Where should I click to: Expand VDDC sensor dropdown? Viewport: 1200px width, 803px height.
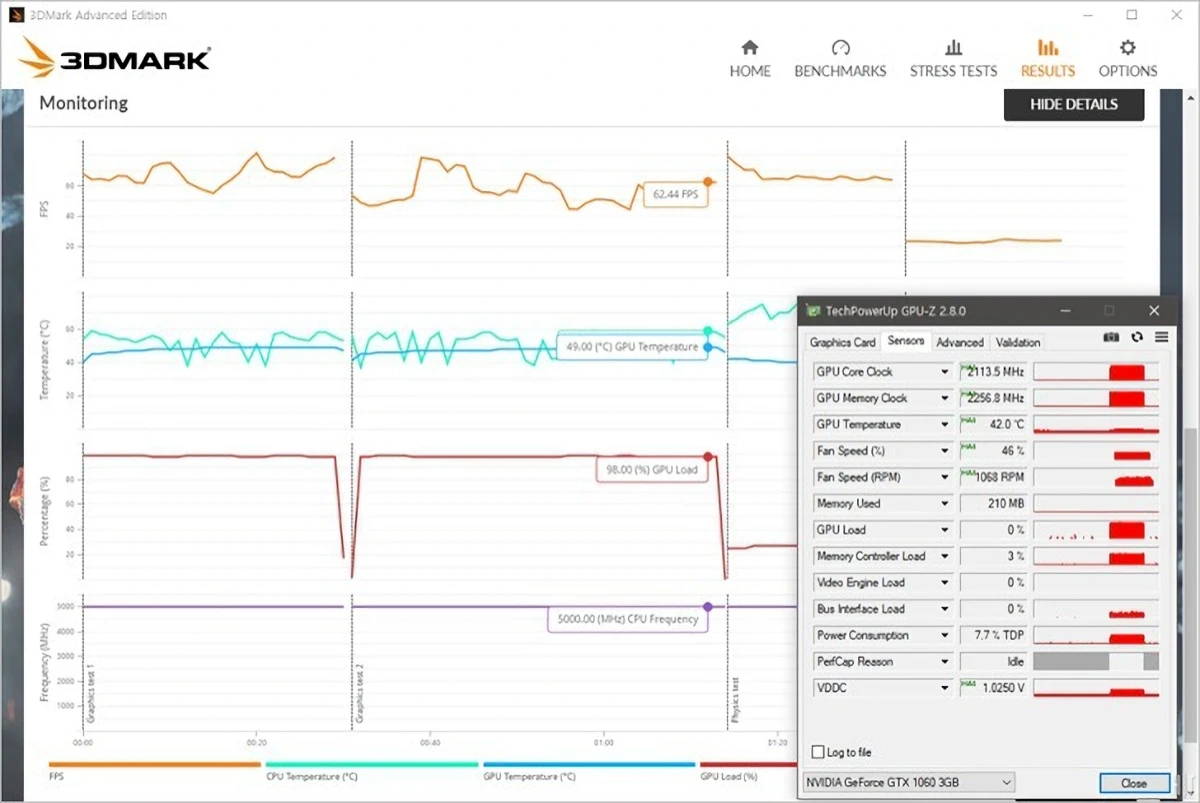click(944, 688)
